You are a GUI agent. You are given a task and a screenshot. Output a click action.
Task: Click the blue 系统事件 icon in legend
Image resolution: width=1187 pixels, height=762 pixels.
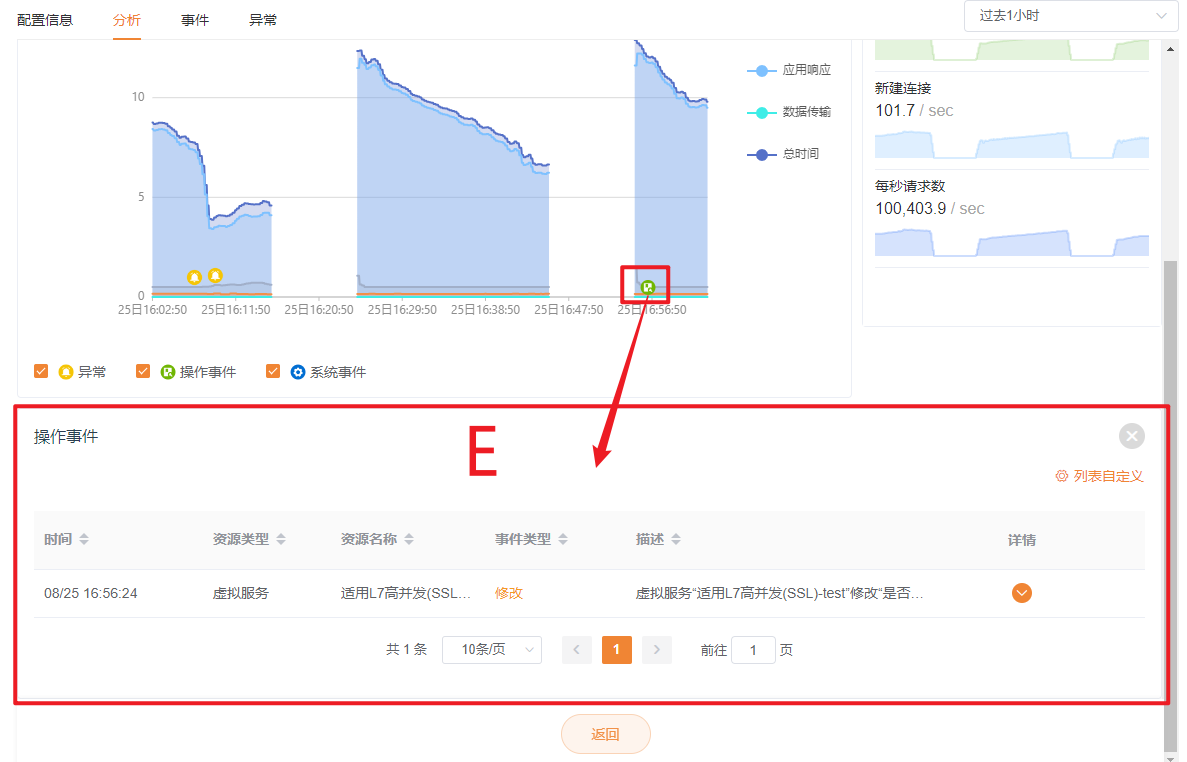(297, 371)
